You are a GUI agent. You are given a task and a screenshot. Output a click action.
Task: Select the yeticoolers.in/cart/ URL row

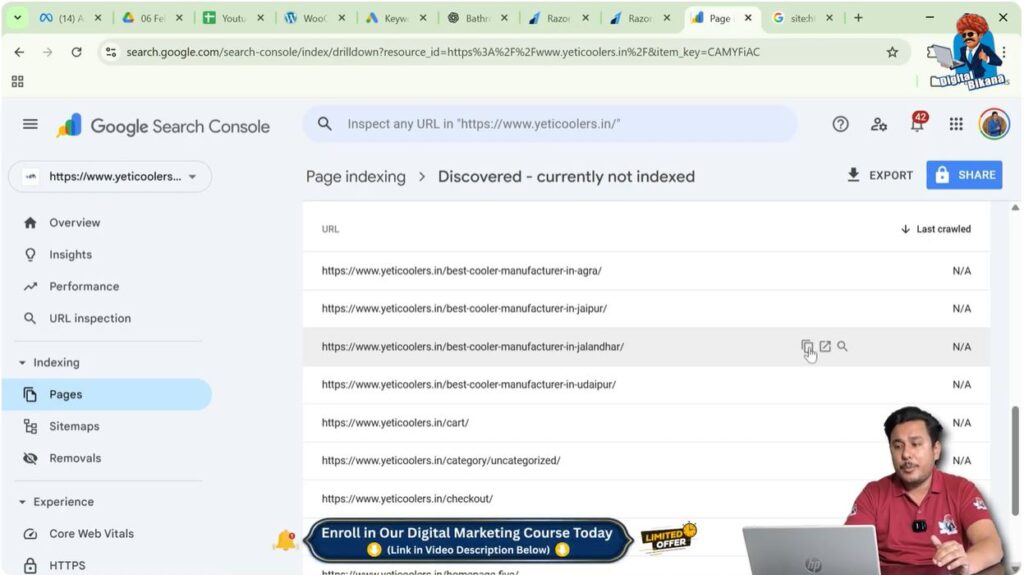(646, 423)
